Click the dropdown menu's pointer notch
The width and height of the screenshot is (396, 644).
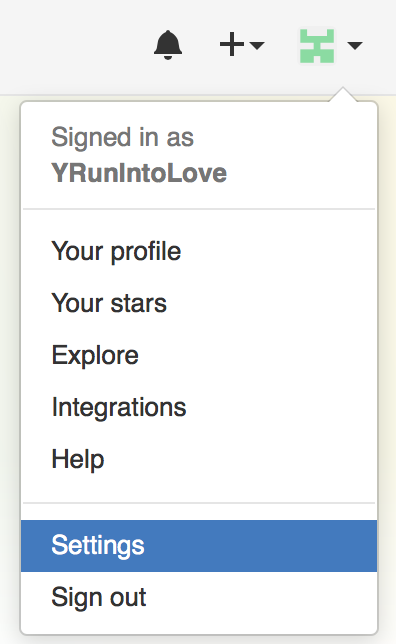coord(343,94)
